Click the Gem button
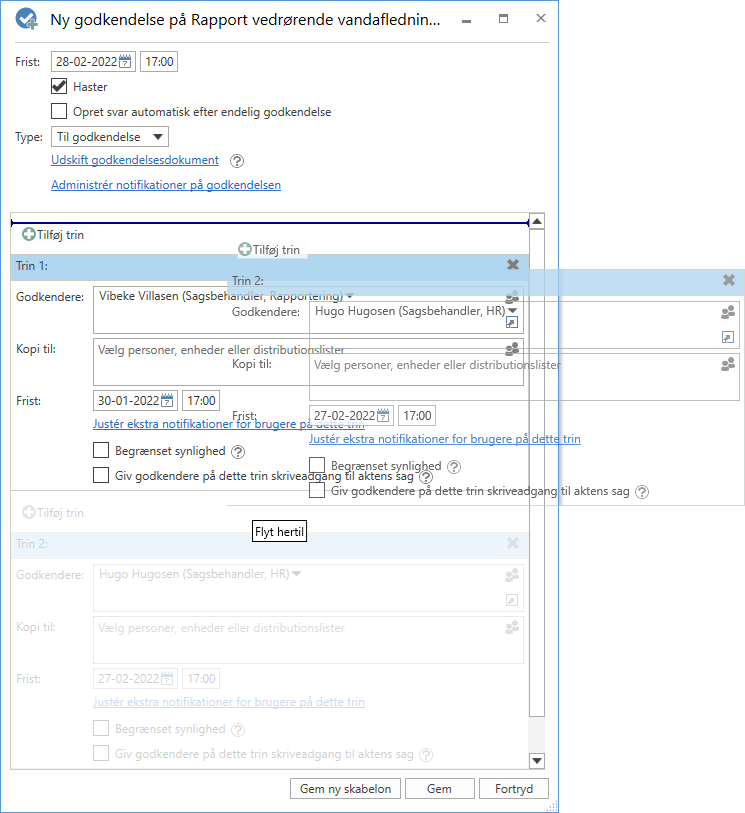Image resolution: width=745 pixels, height=813 pixels. click(439, 789)
